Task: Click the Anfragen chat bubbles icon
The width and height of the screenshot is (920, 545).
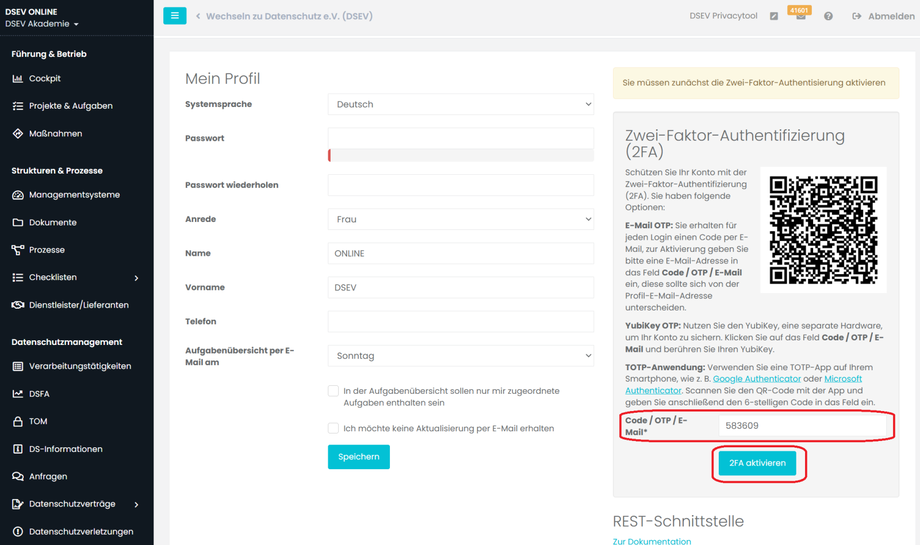Action: [18, 476]
